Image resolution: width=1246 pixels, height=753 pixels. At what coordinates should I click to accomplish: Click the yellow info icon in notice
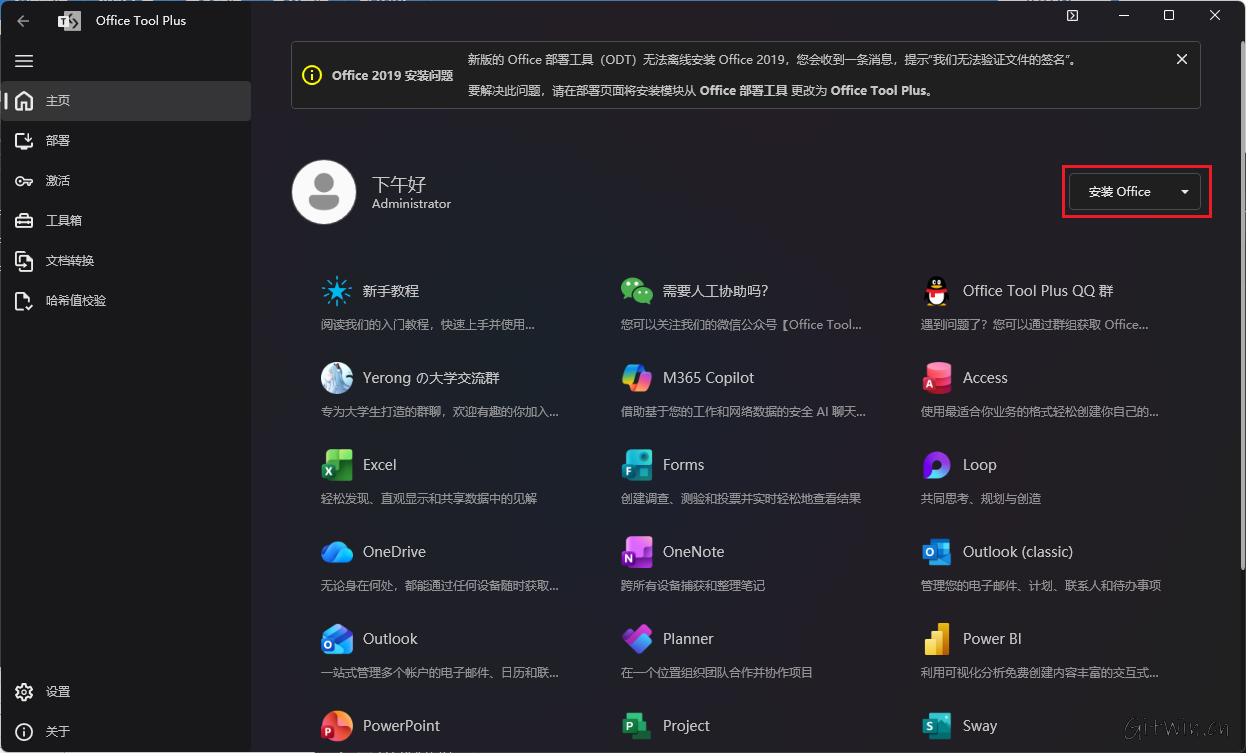click(312, 75)
